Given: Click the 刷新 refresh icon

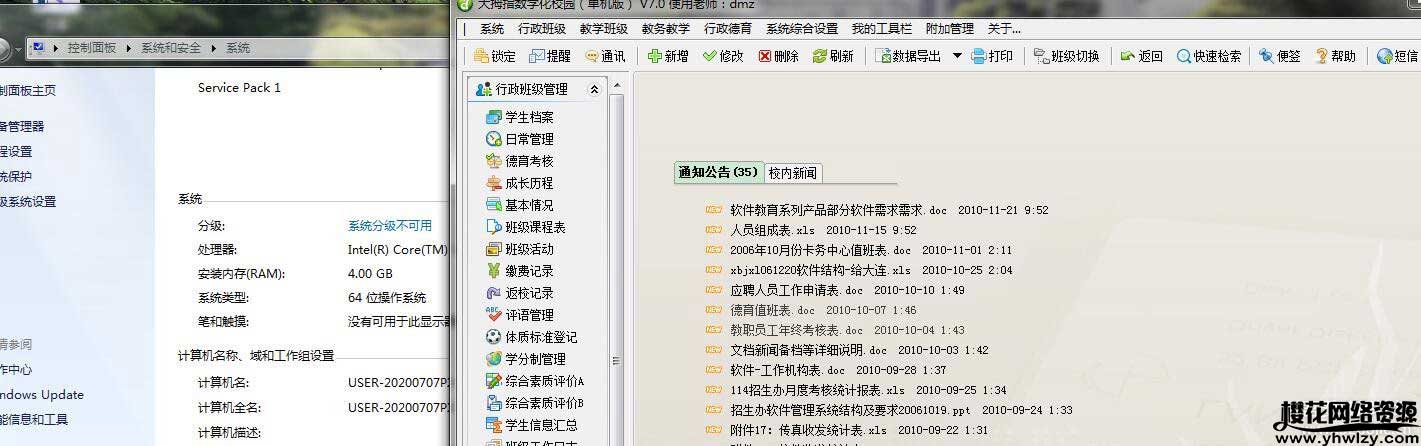Looking at the screenshot, I should [x=833, y=56].
